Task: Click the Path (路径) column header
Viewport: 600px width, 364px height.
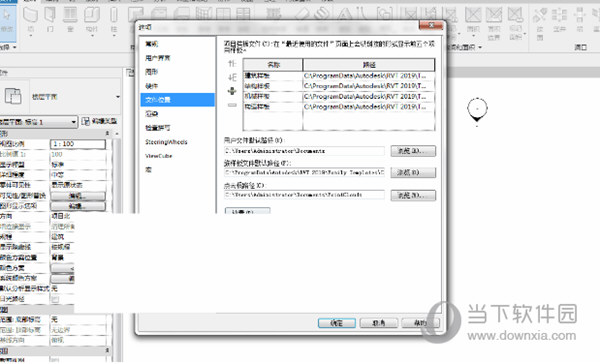Action: point(369,65)
